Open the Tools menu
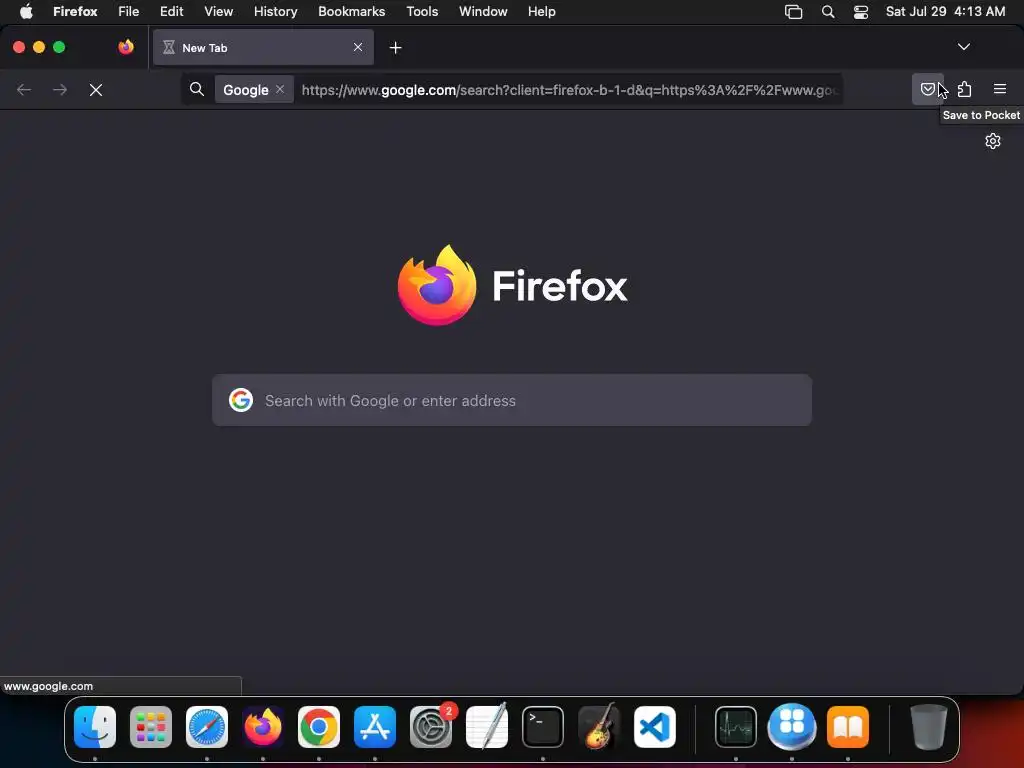 (x=423, y=12)
